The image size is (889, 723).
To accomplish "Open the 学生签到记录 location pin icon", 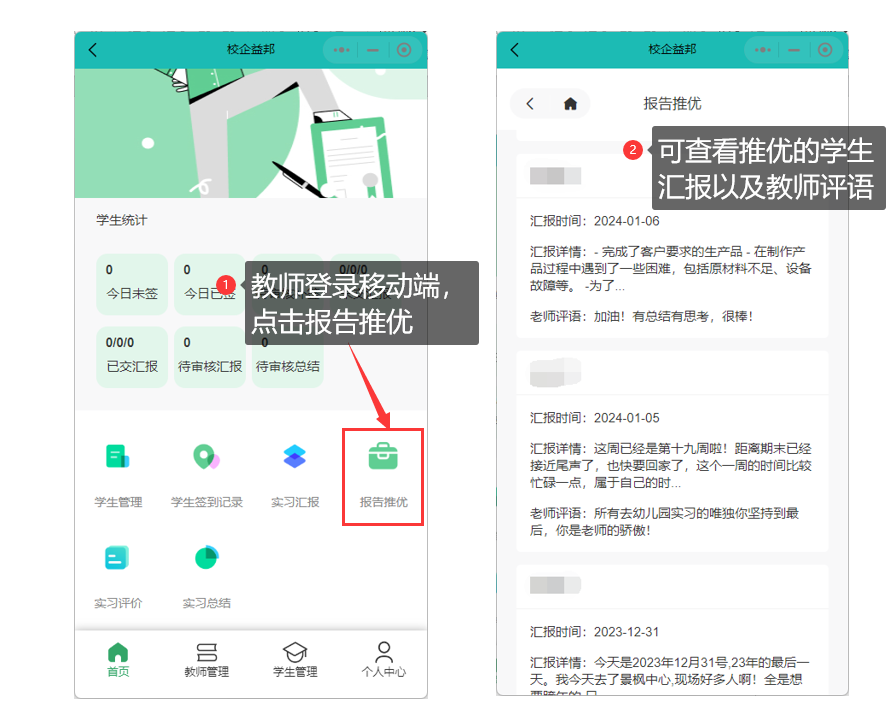I will pos(206,458).
